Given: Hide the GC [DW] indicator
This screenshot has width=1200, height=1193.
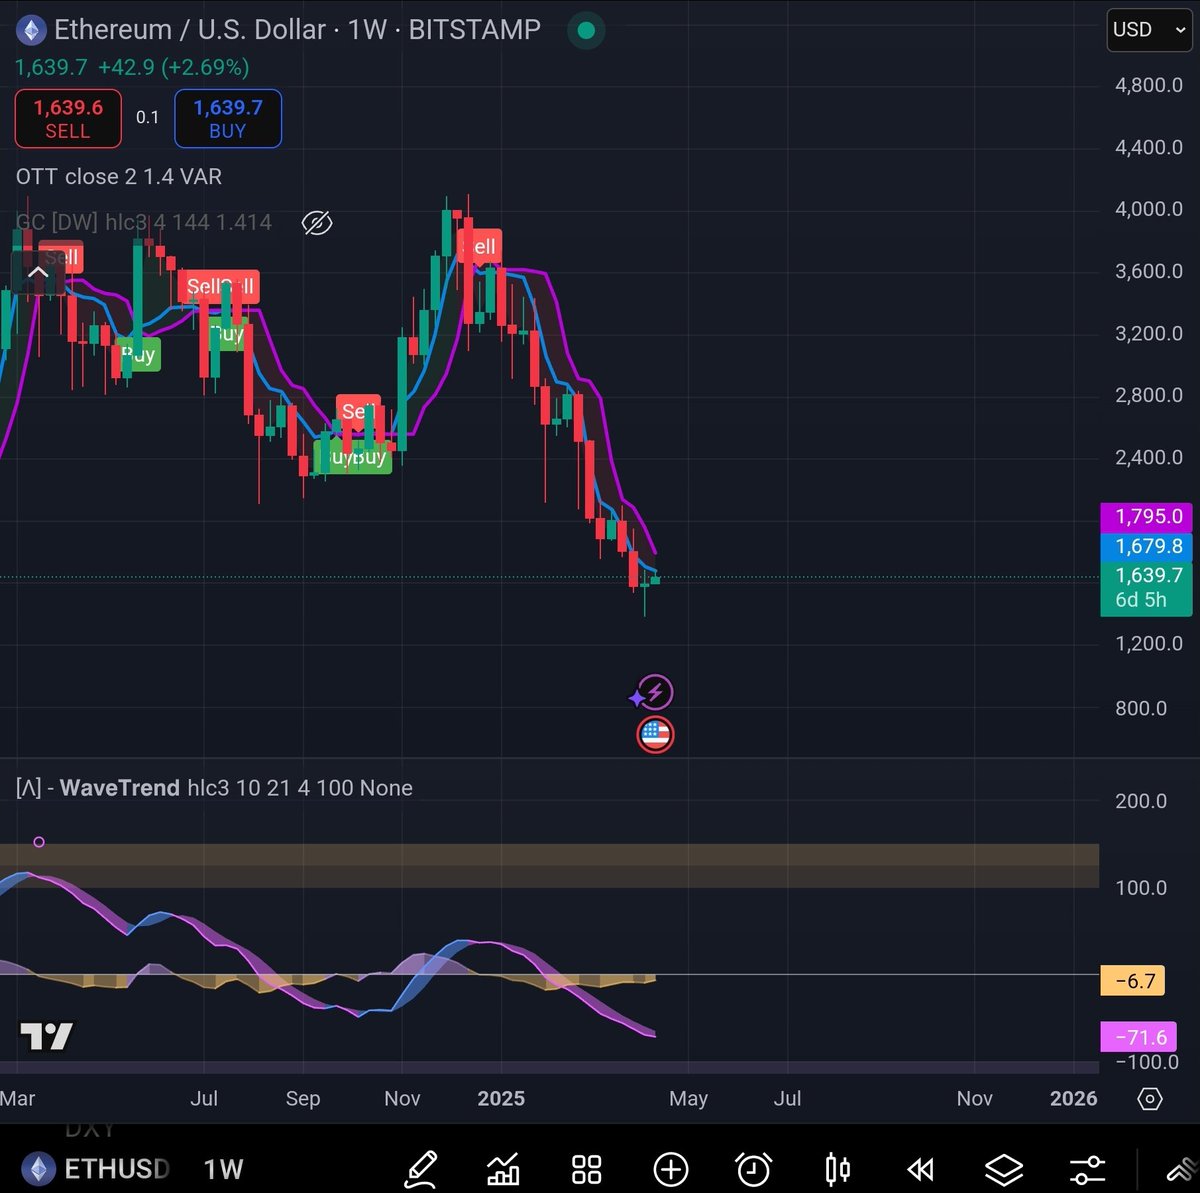Looking at the screenshot, I should pos(316,223).
